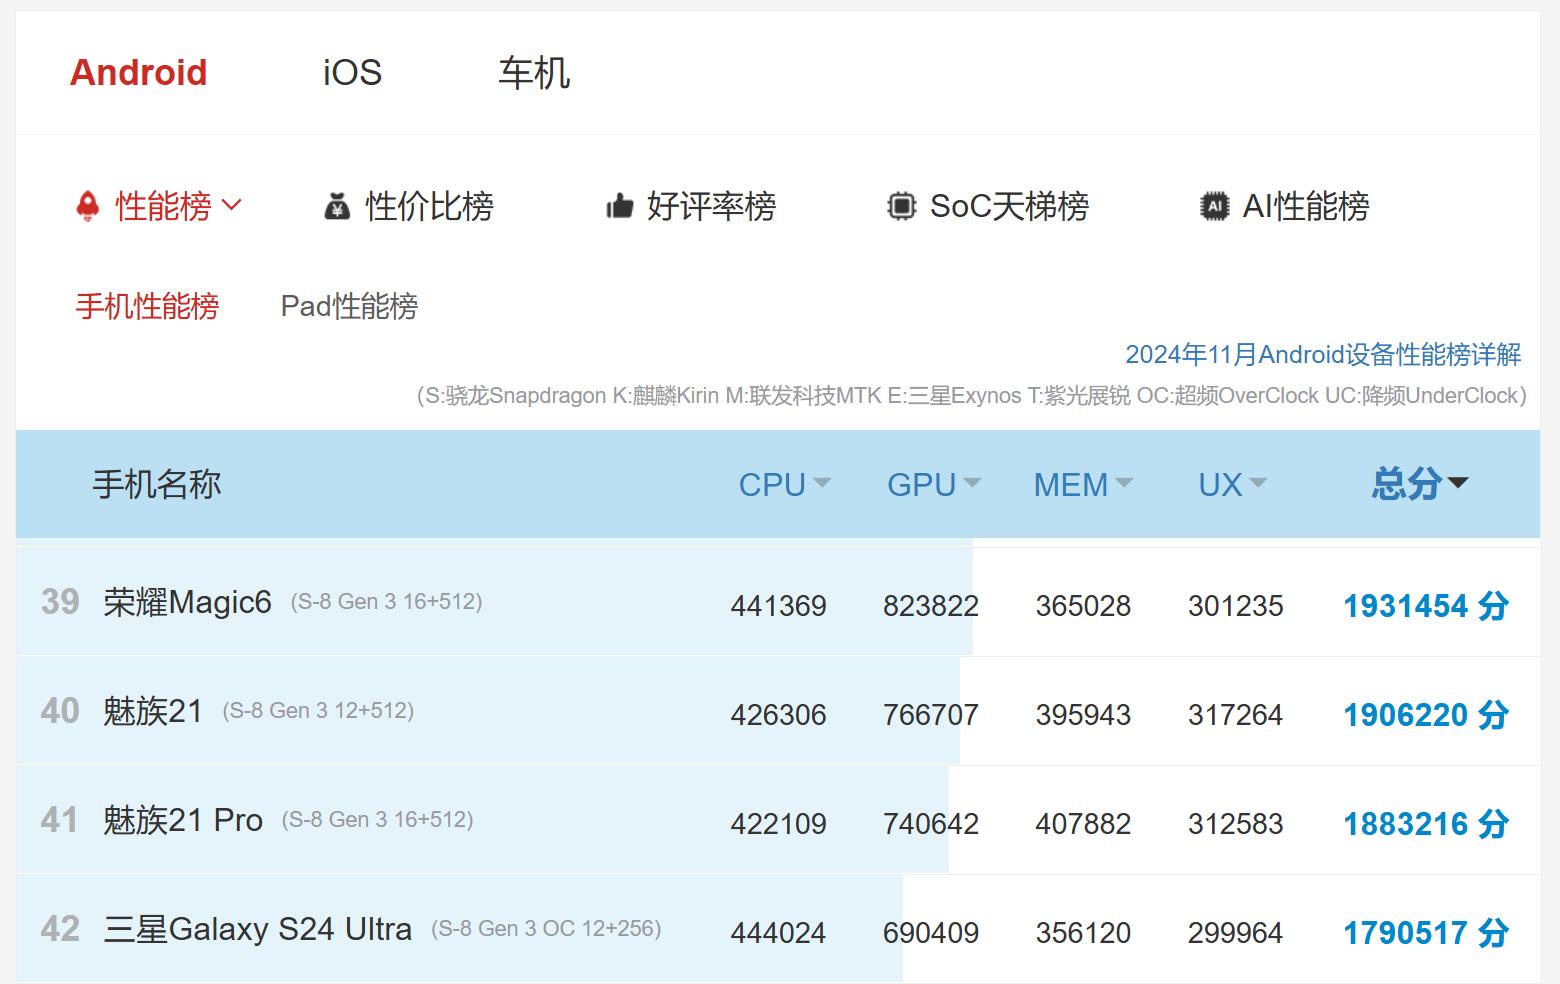Open the 魅族21 entry at rank 40
This screenshot has height=984, width=1560.
[x=153, y=711]
